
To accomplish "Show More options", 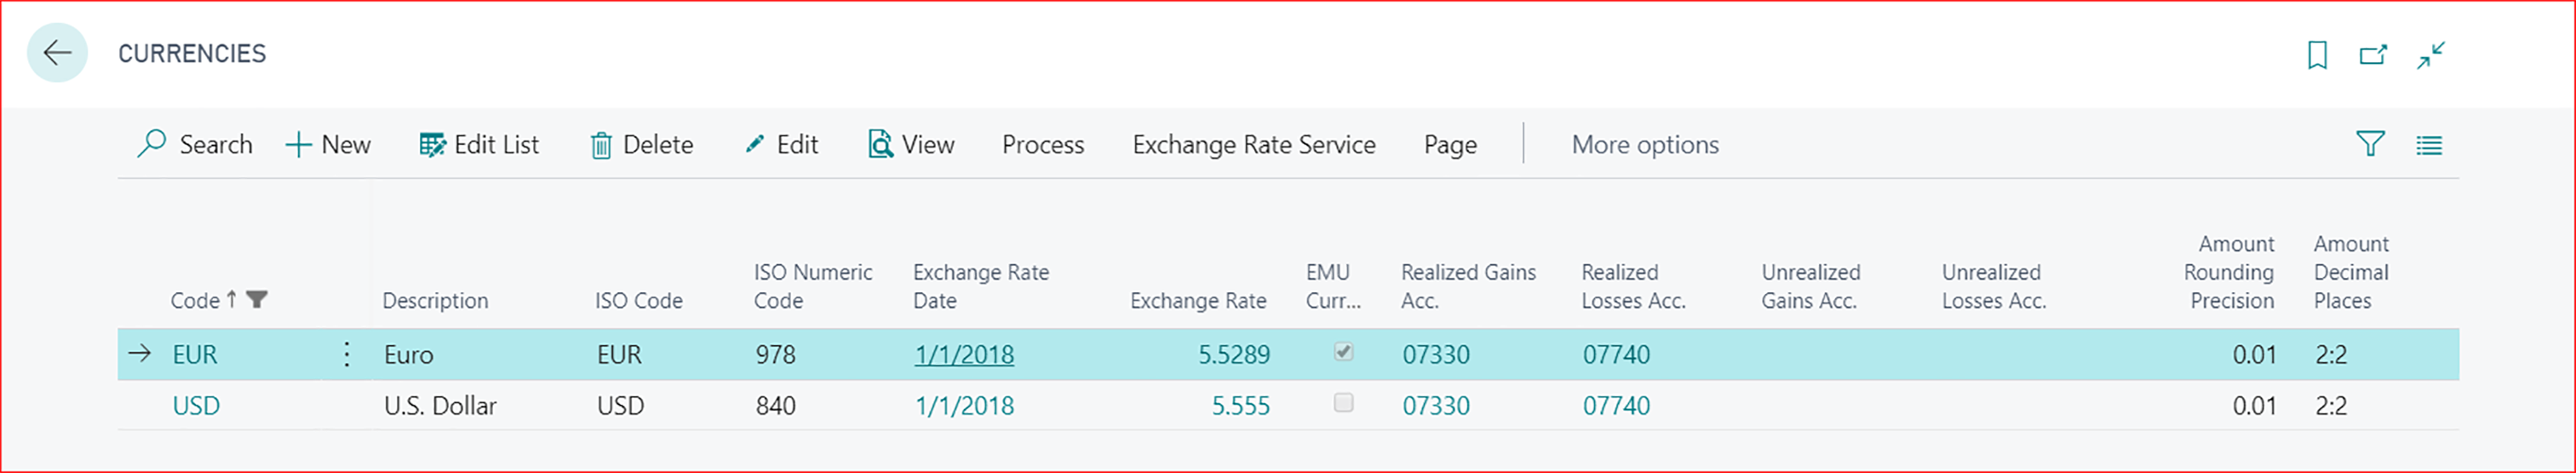I will (1644, 145).
